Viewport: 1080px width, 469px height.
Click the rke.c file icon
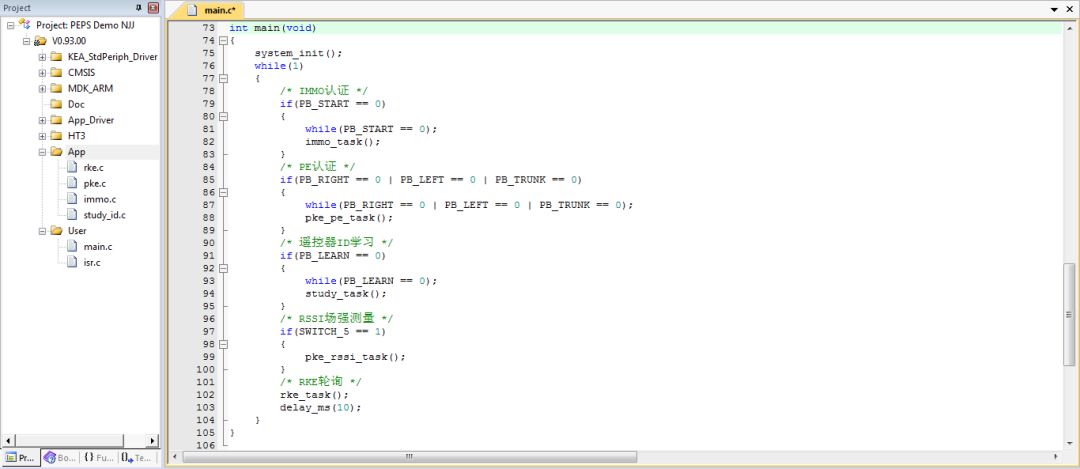pos(72,167)
